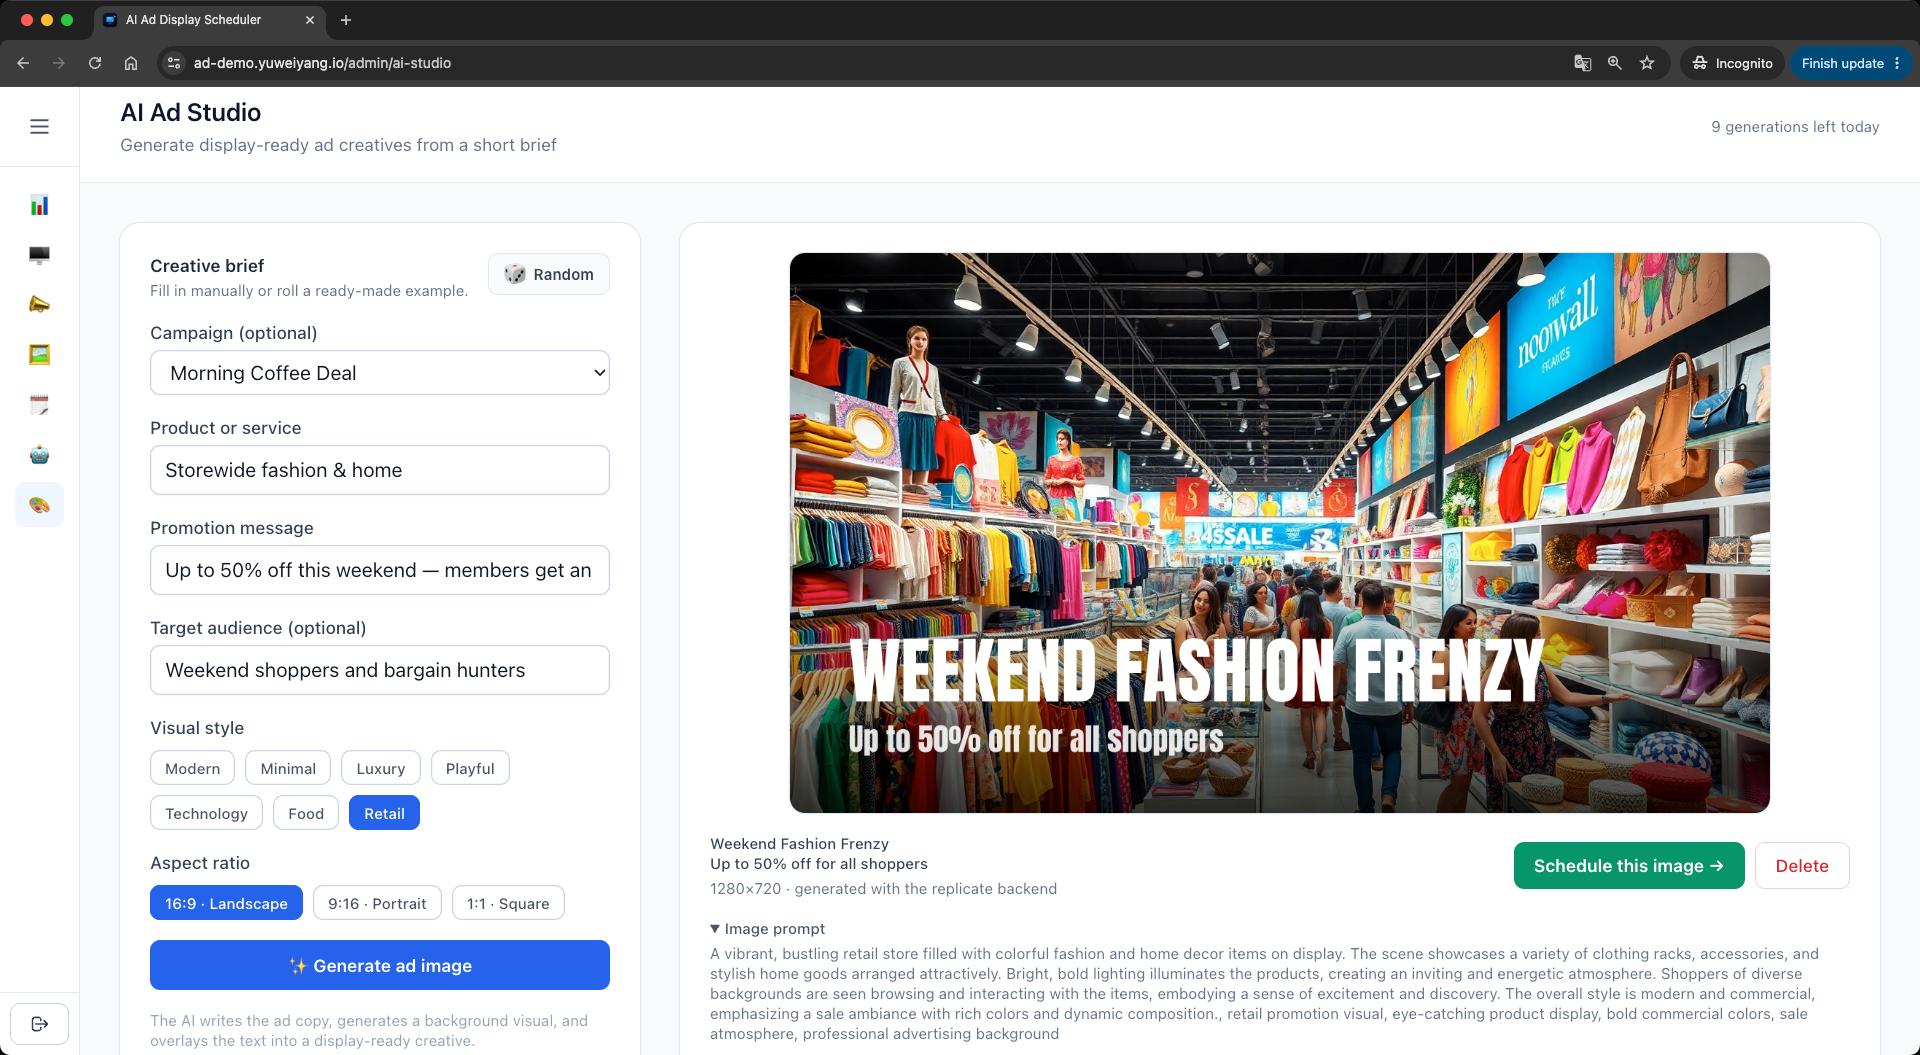
Task: Choose the 9:16 Portrait aspect ratio
Action: point(377,903)
